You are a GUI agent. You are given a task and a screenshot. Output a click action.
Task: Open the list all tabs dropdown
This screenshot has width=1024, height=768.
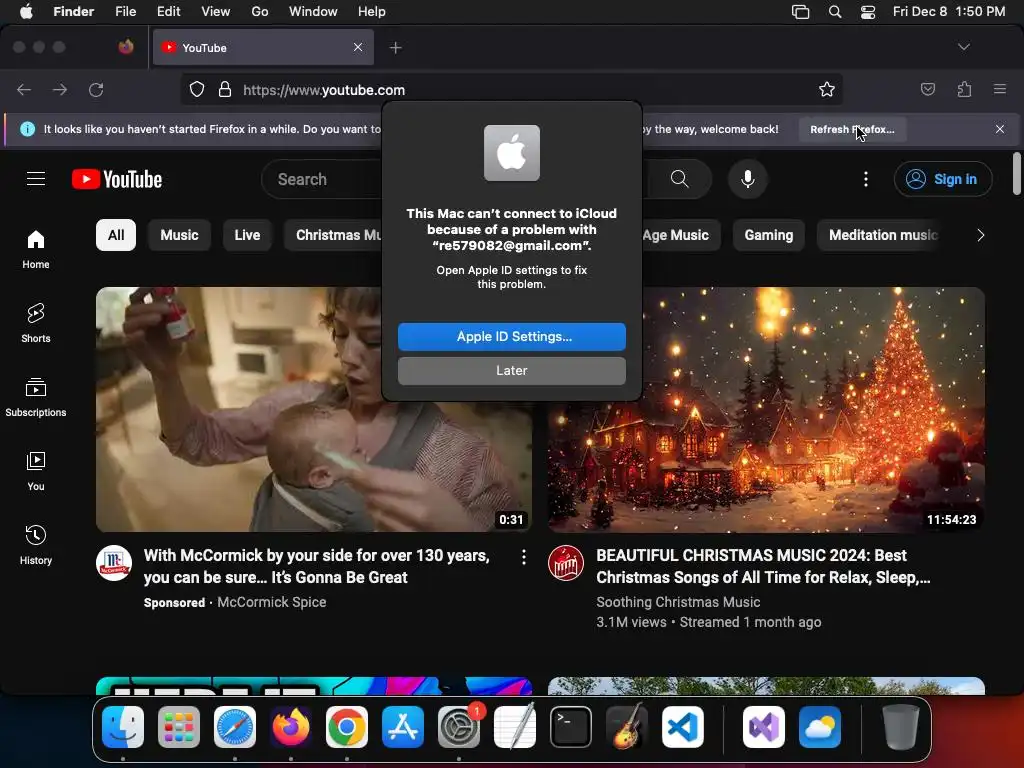(x=963, y=47)
